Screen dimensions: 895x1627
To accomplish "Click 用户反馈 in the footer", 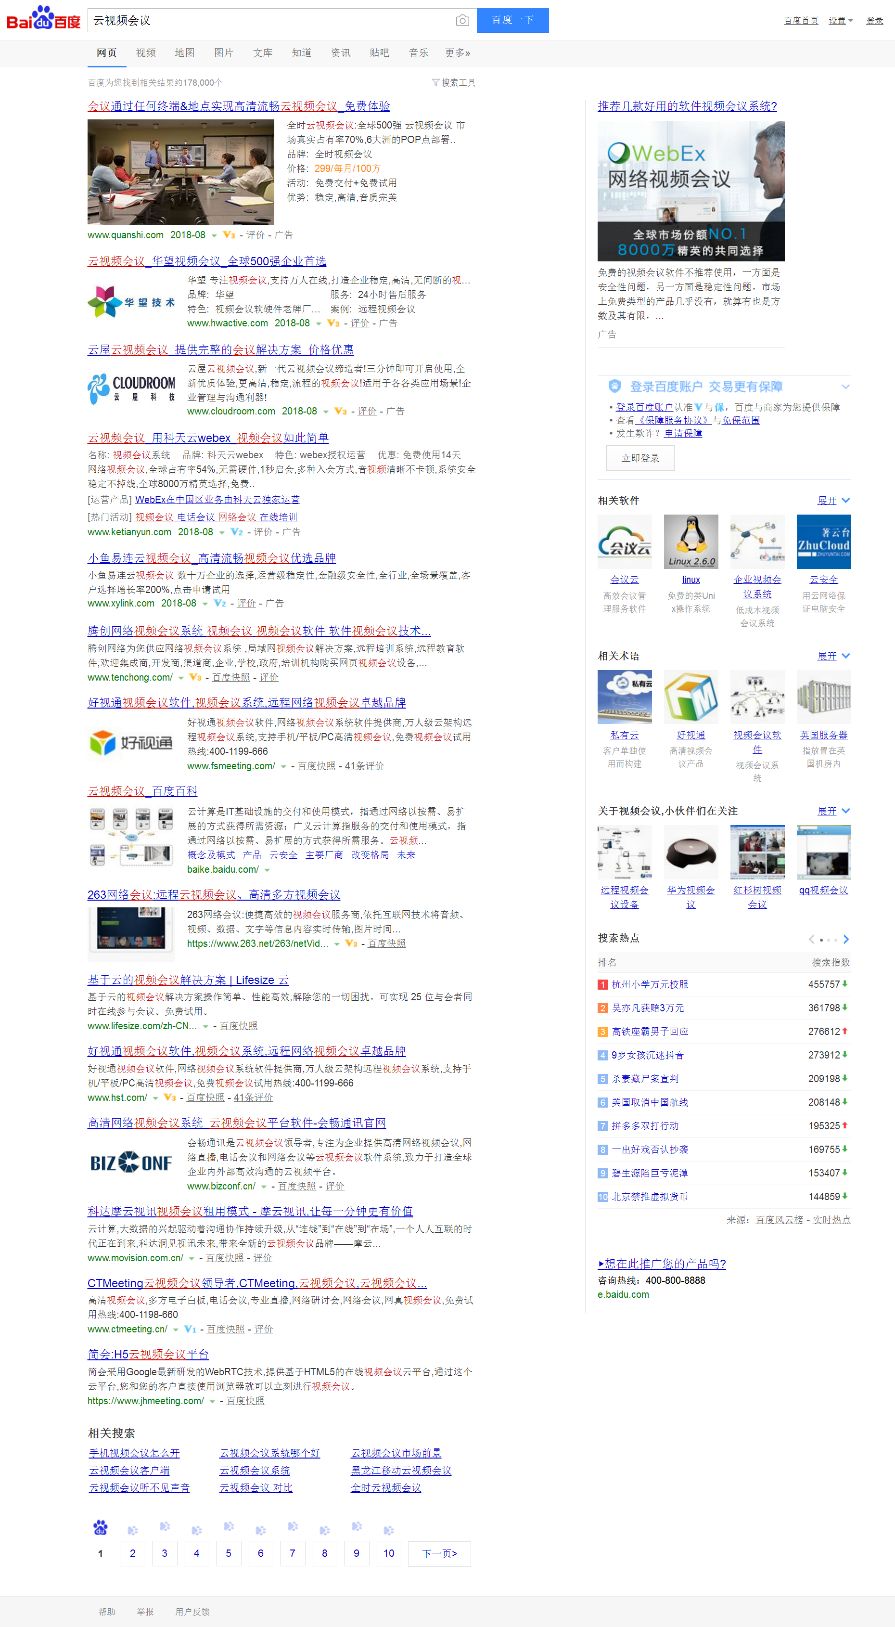I will pyautogui.click(x=193, y=1611).
